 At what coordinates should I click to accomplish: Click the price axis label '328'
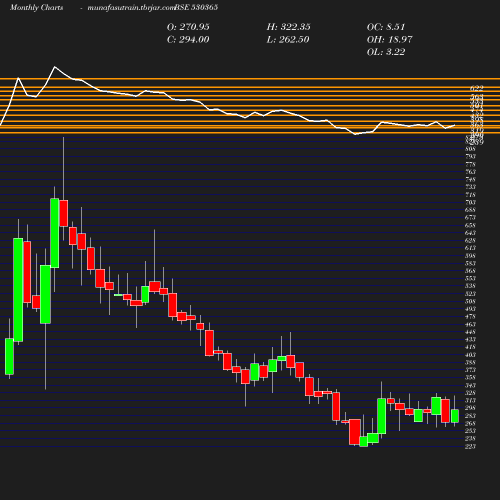coord(470,393)
